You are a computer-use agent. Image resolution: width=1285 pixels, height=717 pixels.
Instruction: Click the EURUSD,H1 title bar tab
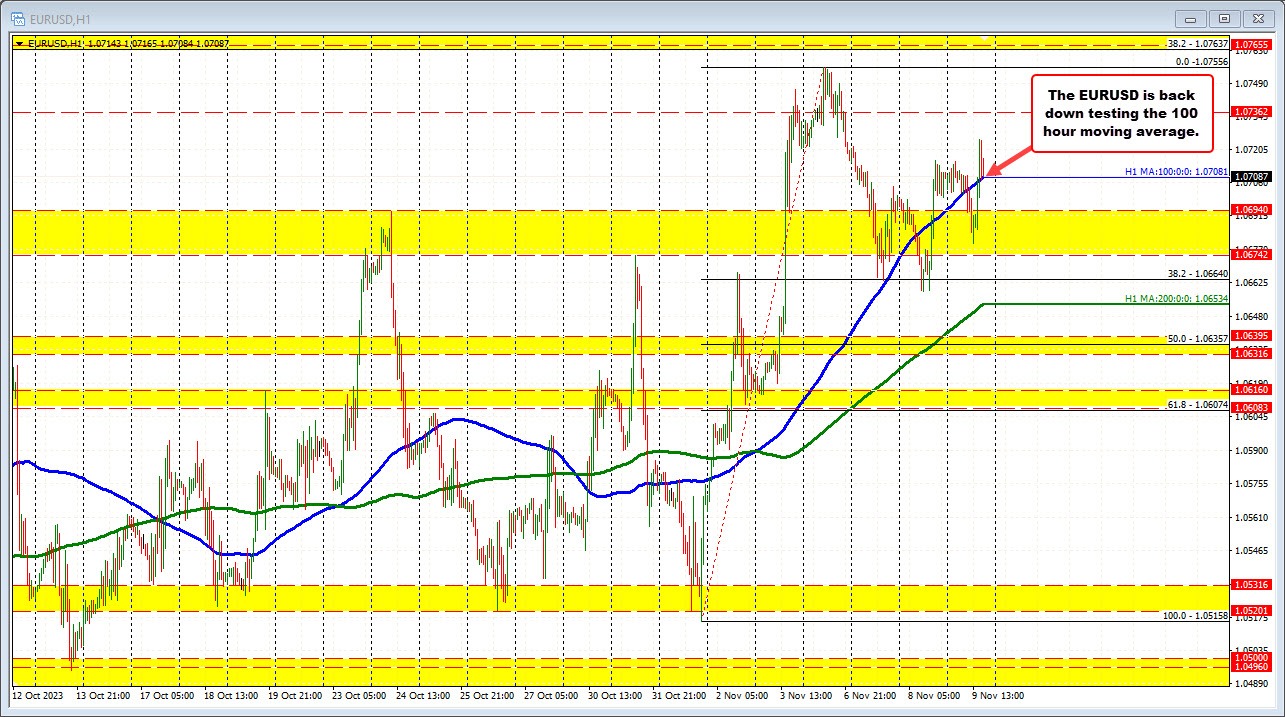pyautogui.click(x=60, y=17)
